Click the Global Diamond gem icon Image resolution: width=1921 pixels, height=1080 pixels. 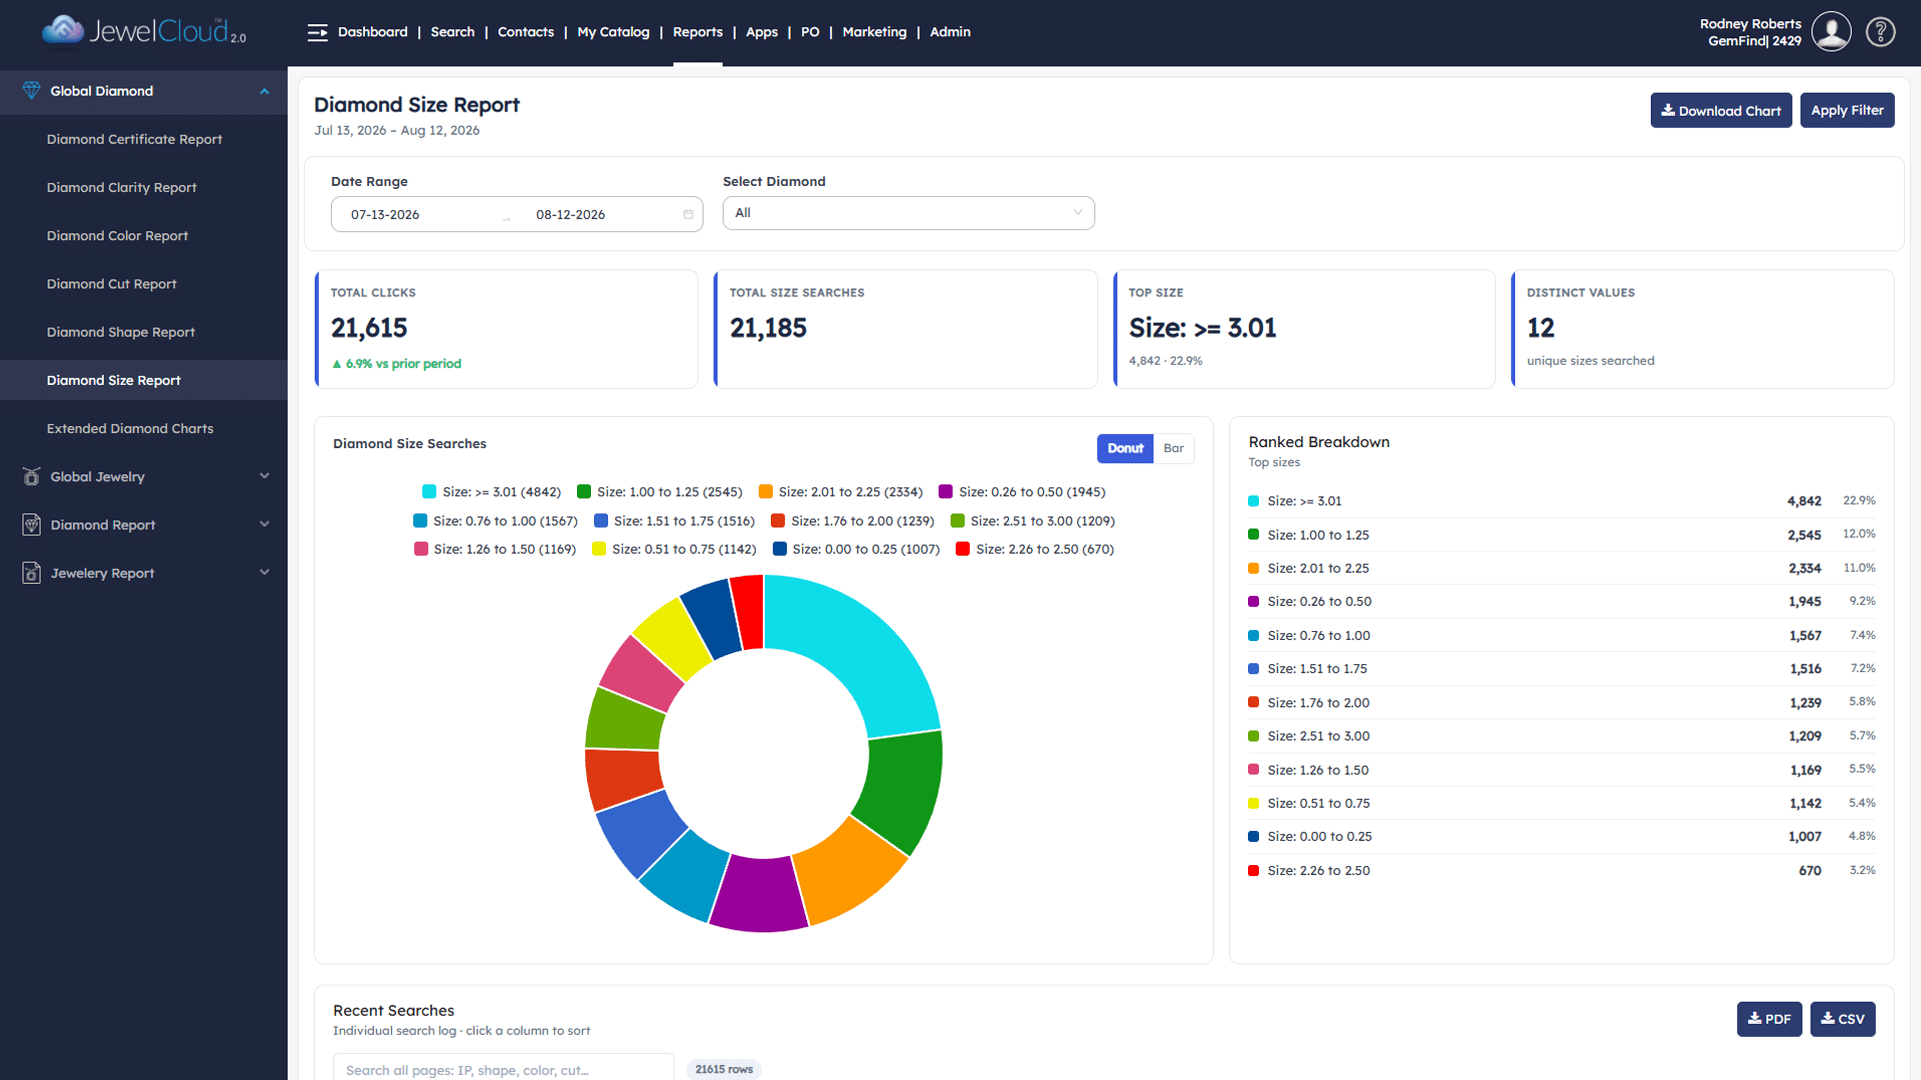[32, 91]
